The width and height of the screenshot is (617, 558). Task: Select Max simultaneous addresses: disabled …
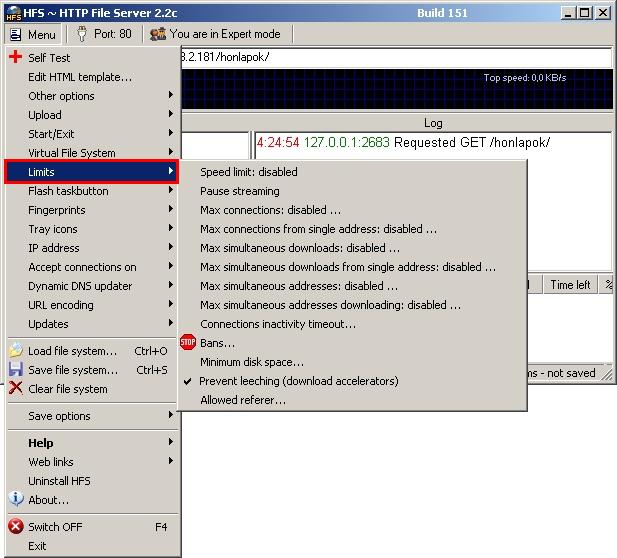[x=352, y=286]
